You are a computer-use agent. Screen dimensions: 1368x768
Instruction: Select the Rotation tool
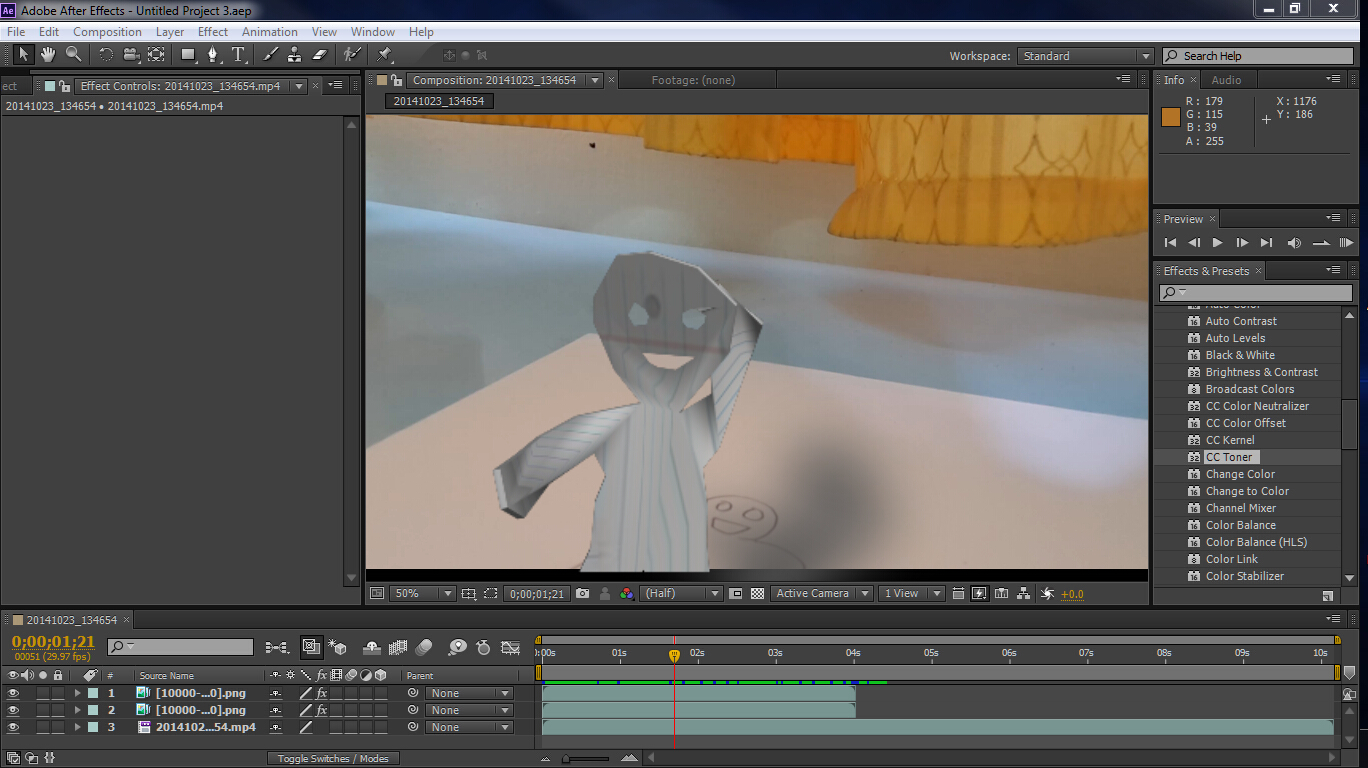[x=105, y=54]
